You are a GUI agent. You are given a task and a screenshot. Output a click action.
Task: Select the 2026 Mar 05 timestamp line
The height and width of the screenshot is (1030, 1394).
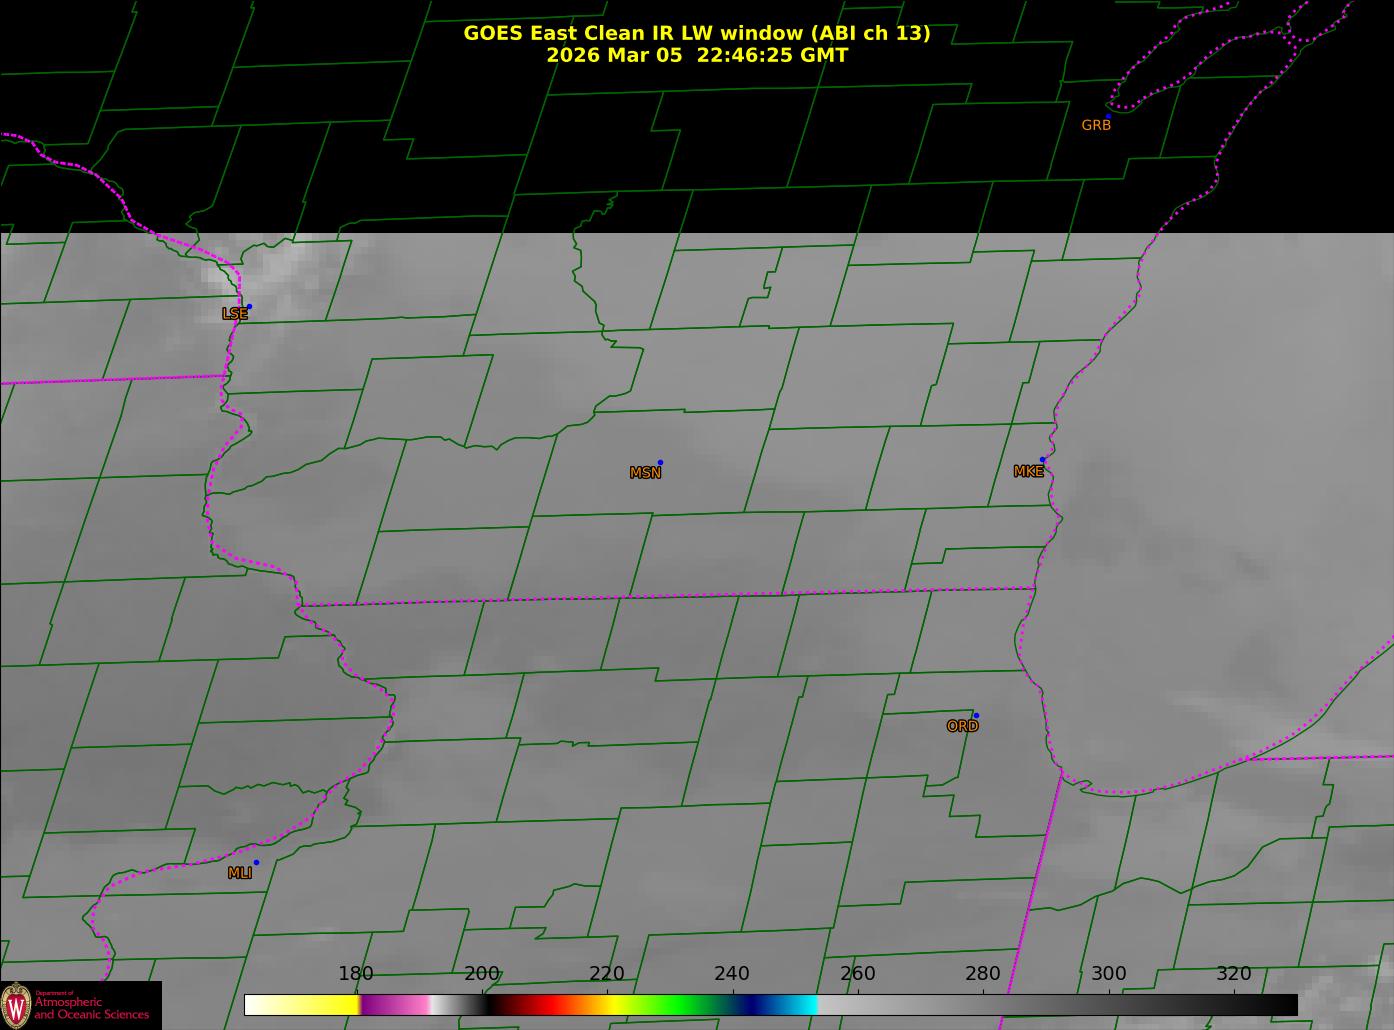click(x=696, y=55)
